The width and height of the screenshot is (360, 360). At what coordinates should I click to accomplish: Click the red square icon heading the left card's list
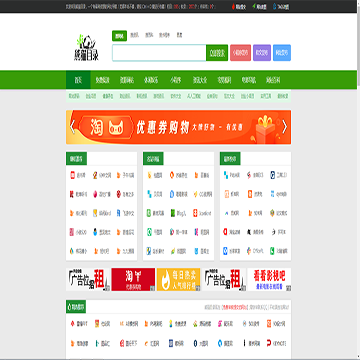click(73, 175)
